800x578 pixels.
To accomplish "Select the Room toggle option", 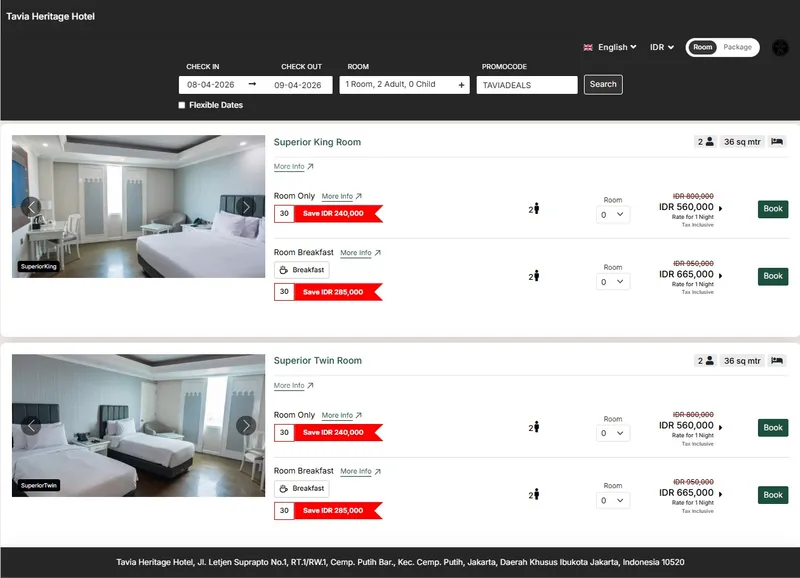I will pyautogui.click(x=703, y=47).
